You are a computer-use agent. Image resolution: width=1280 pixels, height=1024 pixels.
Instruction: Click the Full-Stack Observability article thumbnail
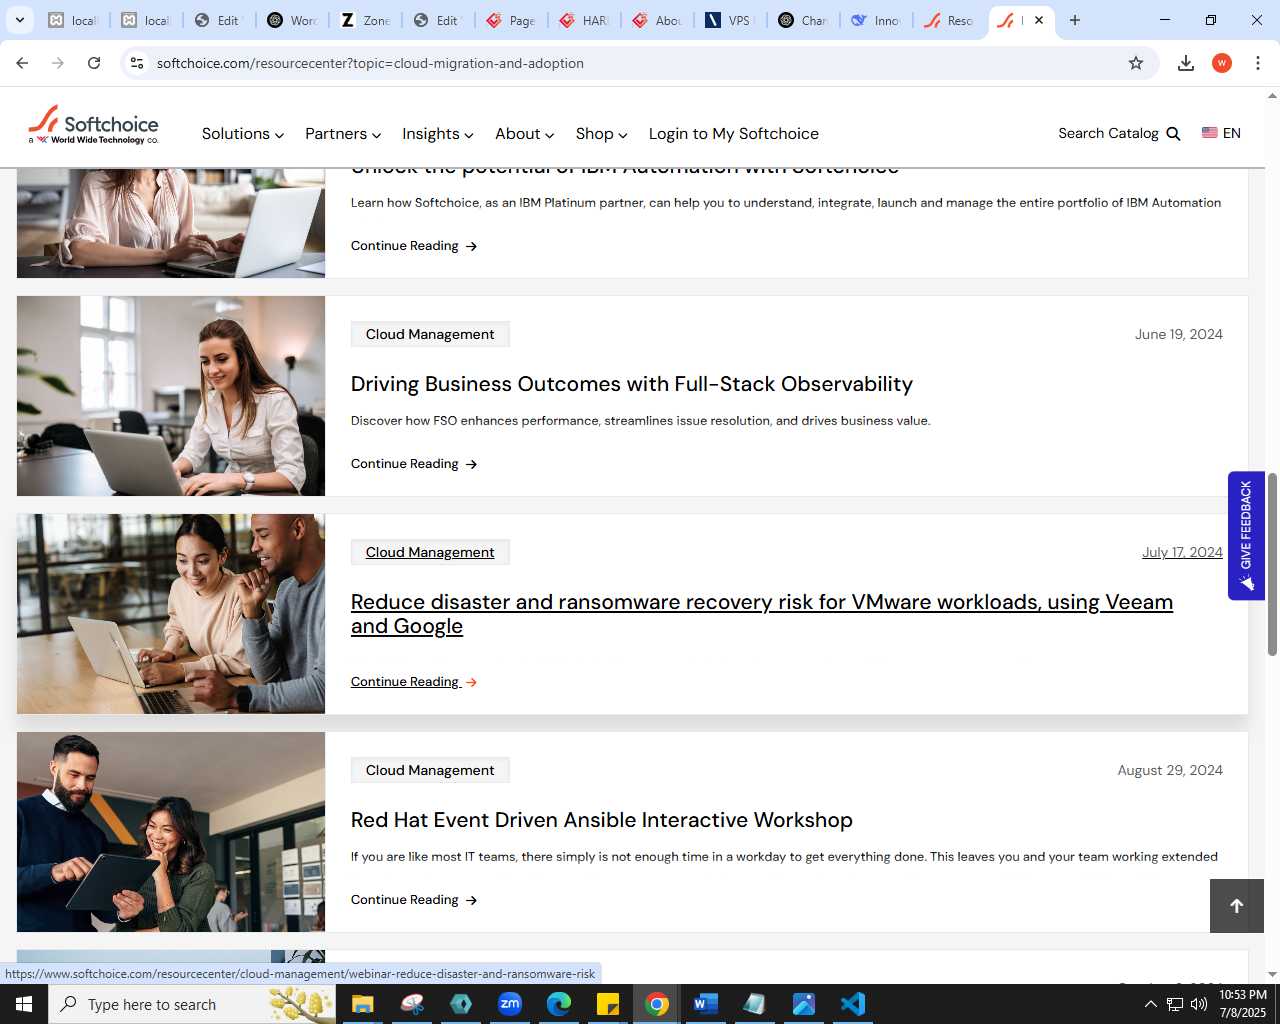tap(171, 396)
